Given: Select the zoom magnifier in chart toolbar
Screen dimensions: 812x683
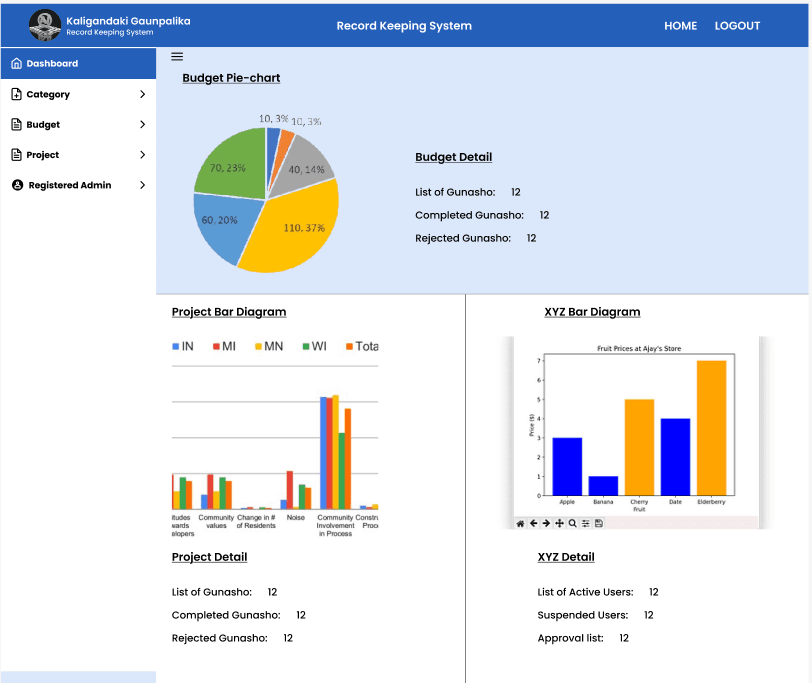Looking at the screenshot, I should tap(572, 523).
